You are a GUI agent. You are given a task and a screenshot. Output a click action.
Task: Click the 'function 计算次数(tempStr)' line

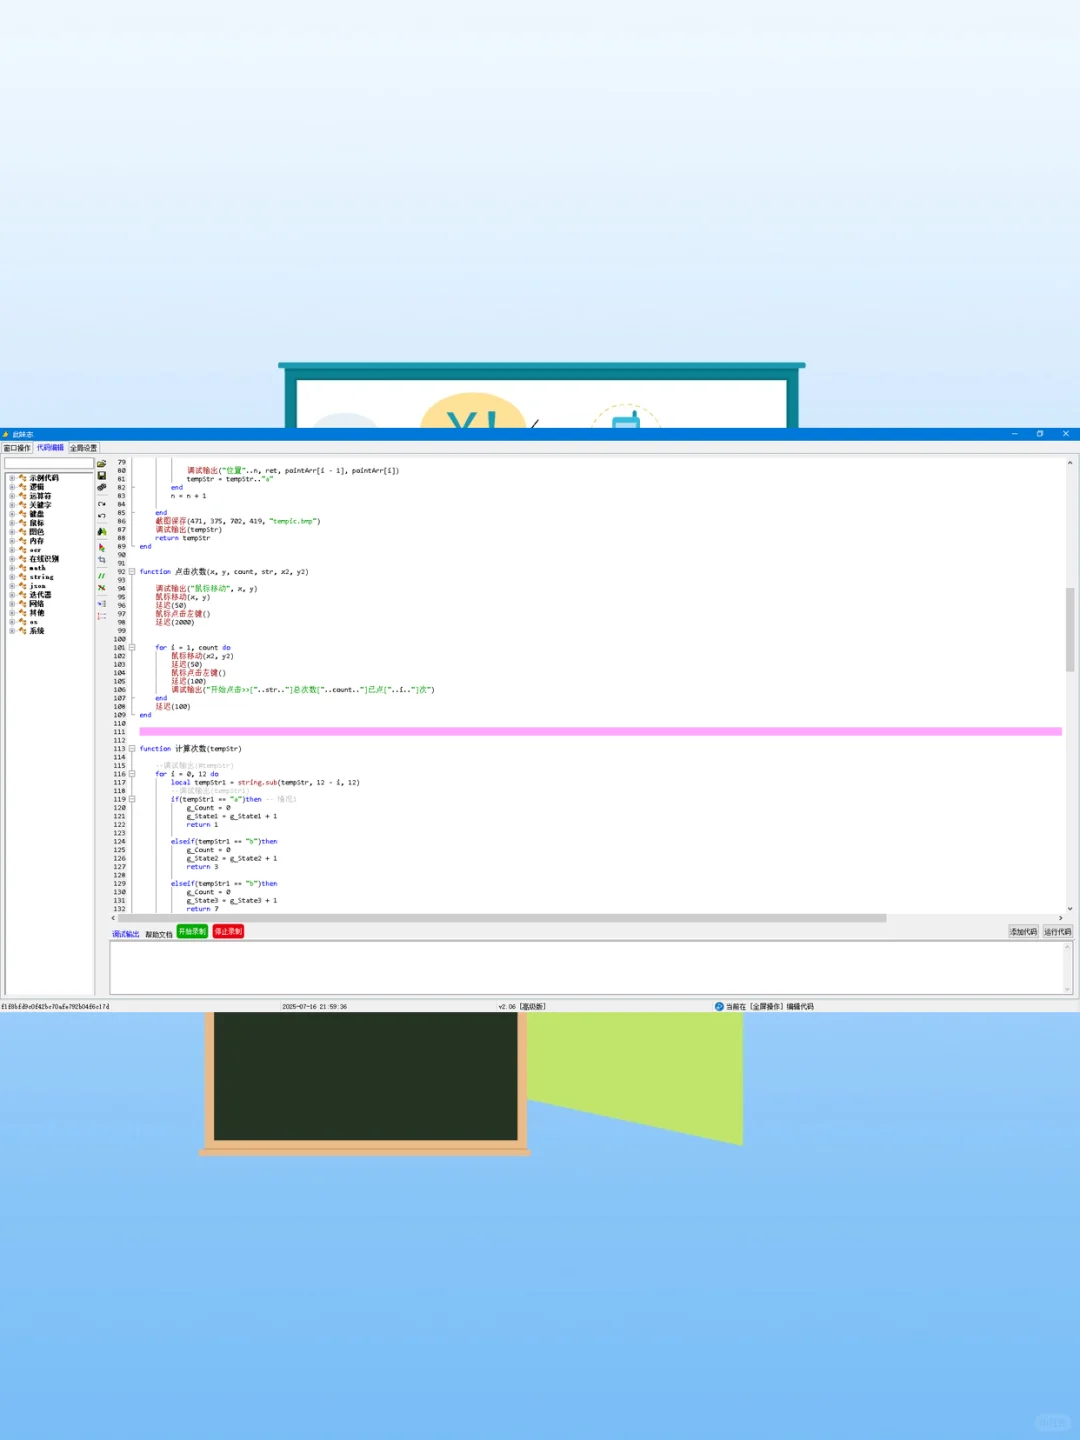pos(190,748)
